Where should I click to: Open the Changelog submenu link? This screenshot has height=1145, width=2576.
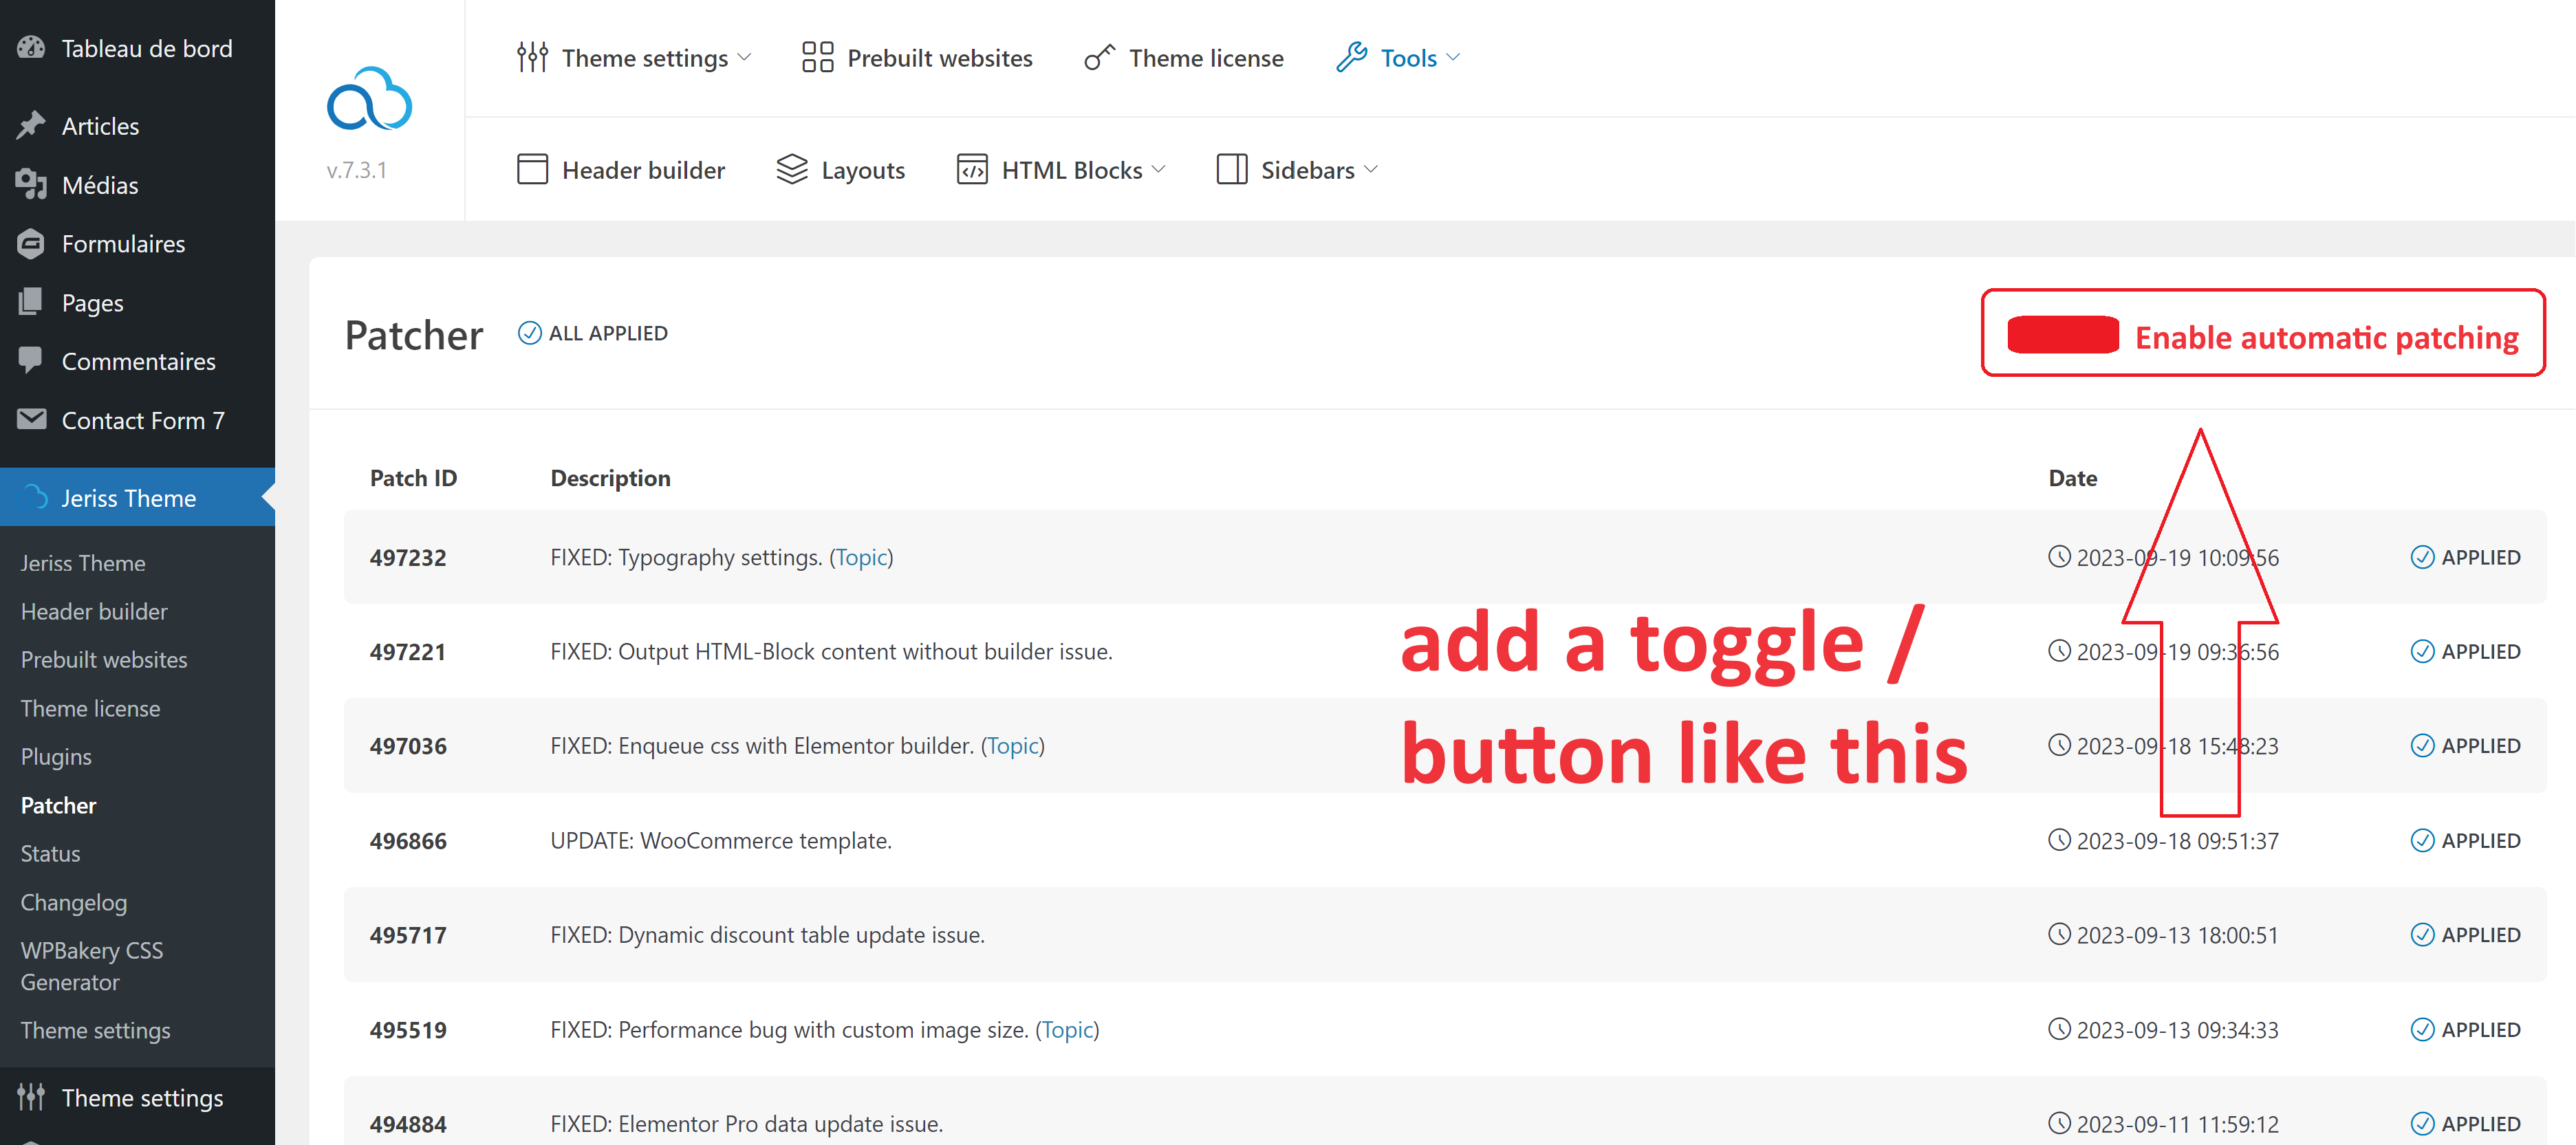74,902
